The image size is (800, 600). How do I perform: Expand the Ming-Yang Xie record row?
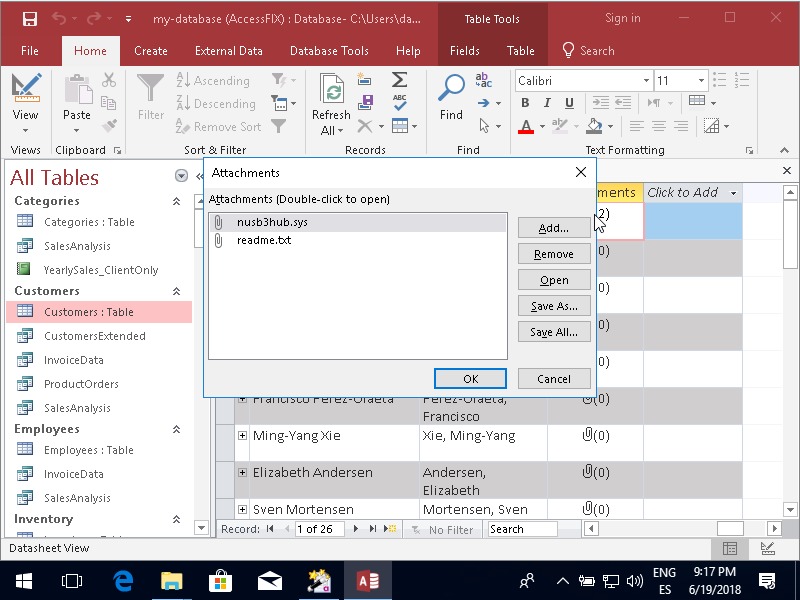point(242,436)
